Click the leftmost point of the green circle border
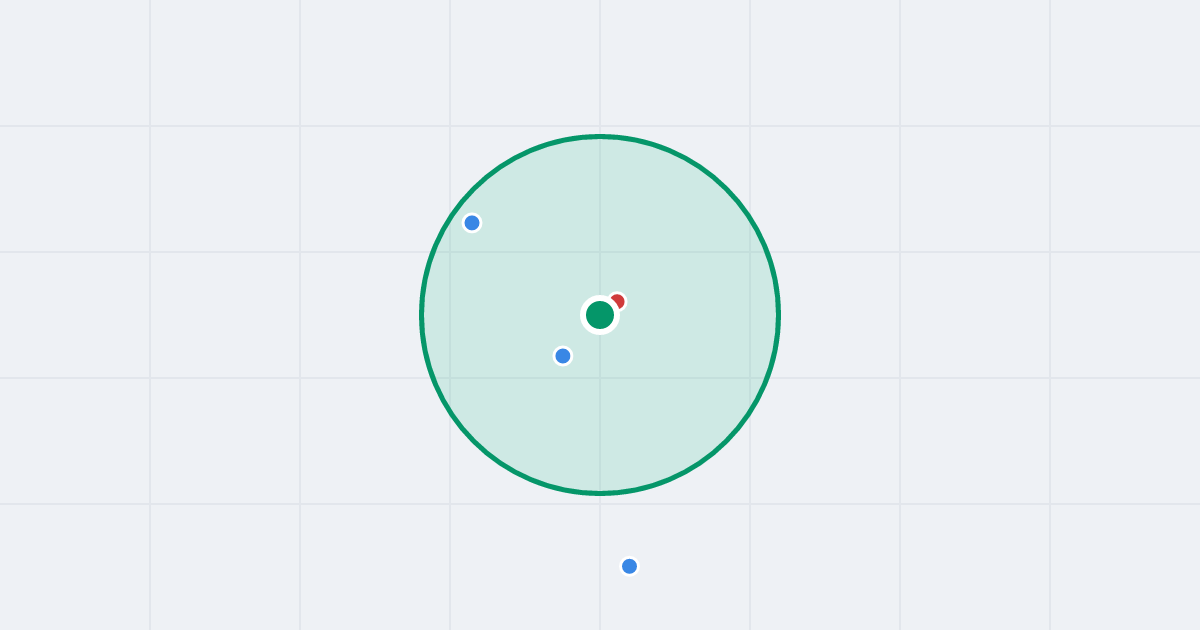The width and height of the screenshot is (1200, 630). tap(422, 315)
